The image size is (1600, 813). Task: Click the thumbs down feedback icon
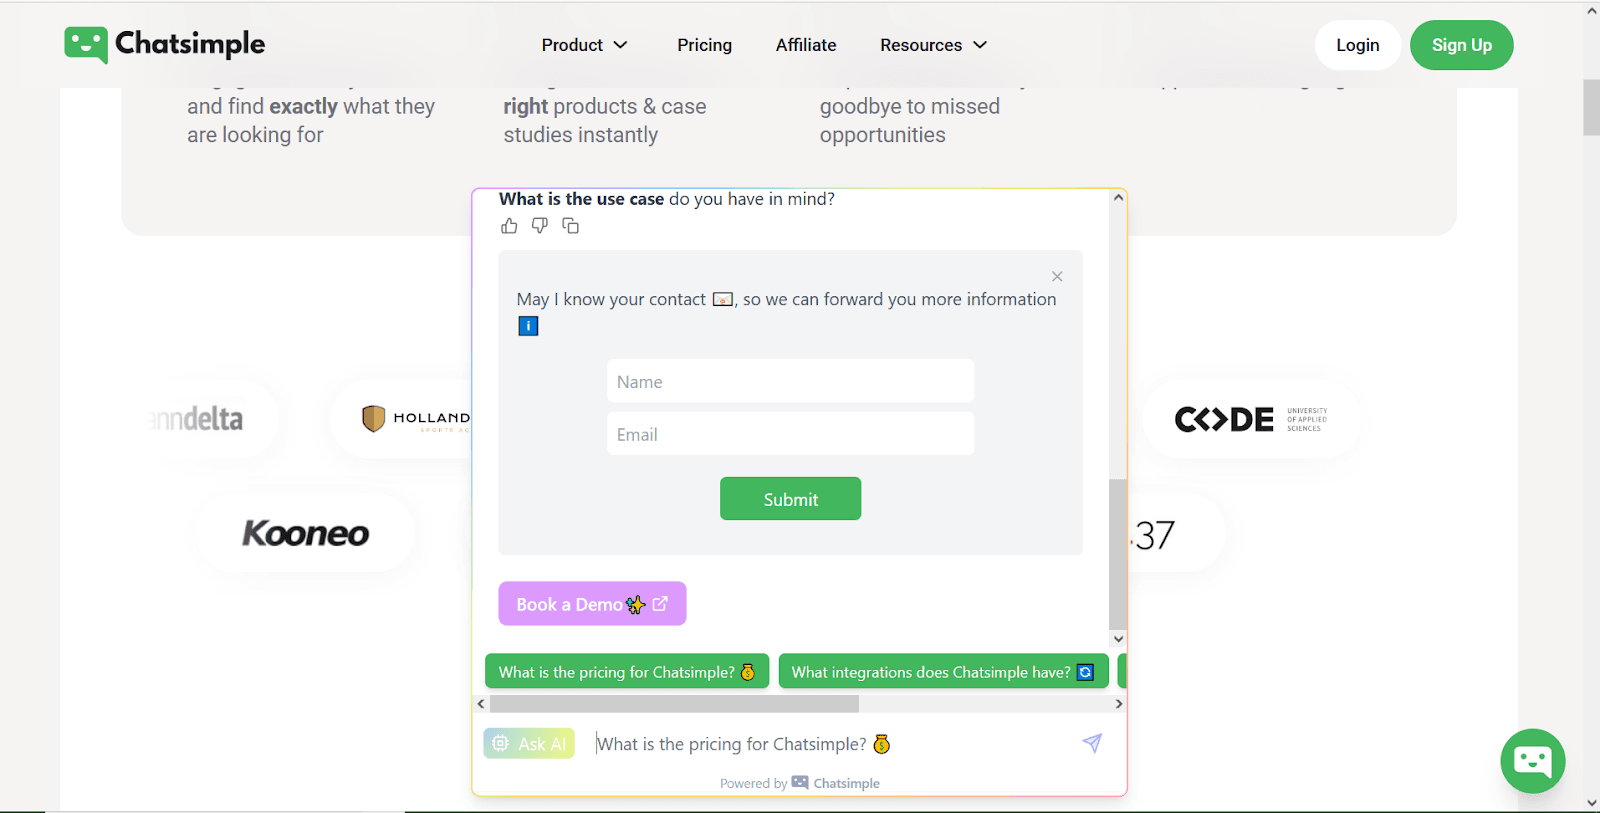(x=540, y=226)
